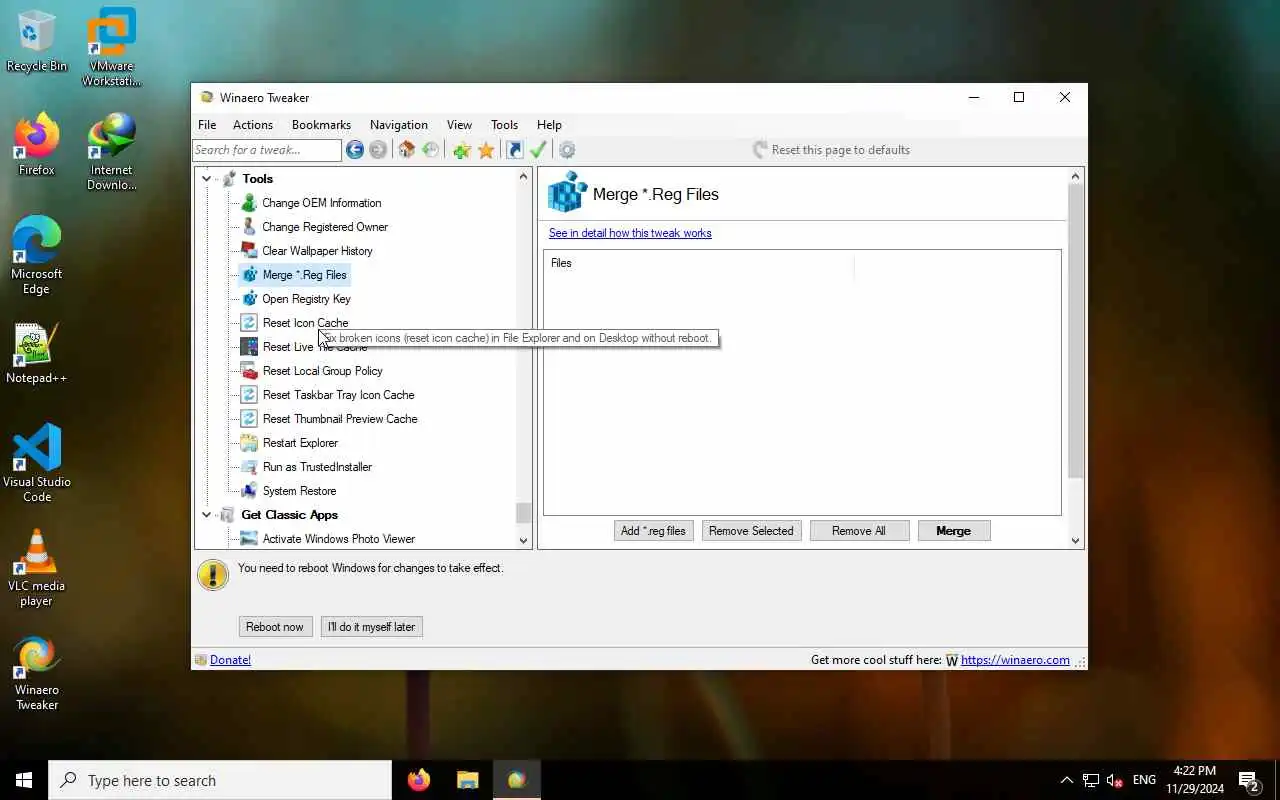The height and width of the screenshot is (800, 1280).
Task: Click the Change OEM Information icon
Action: pos(249,203)
